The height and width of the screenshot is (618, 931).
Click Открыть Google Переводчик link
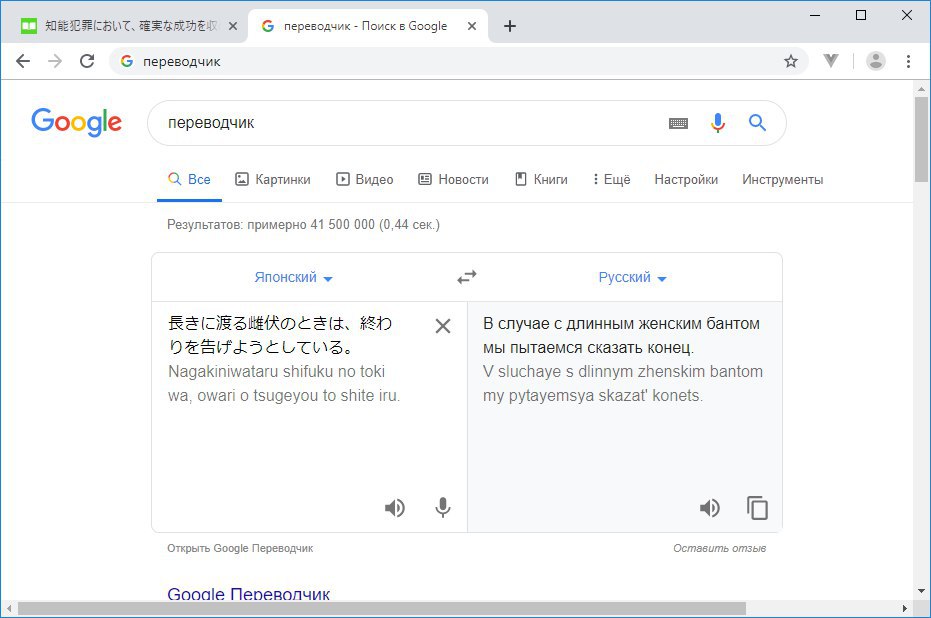click(240, 548)
